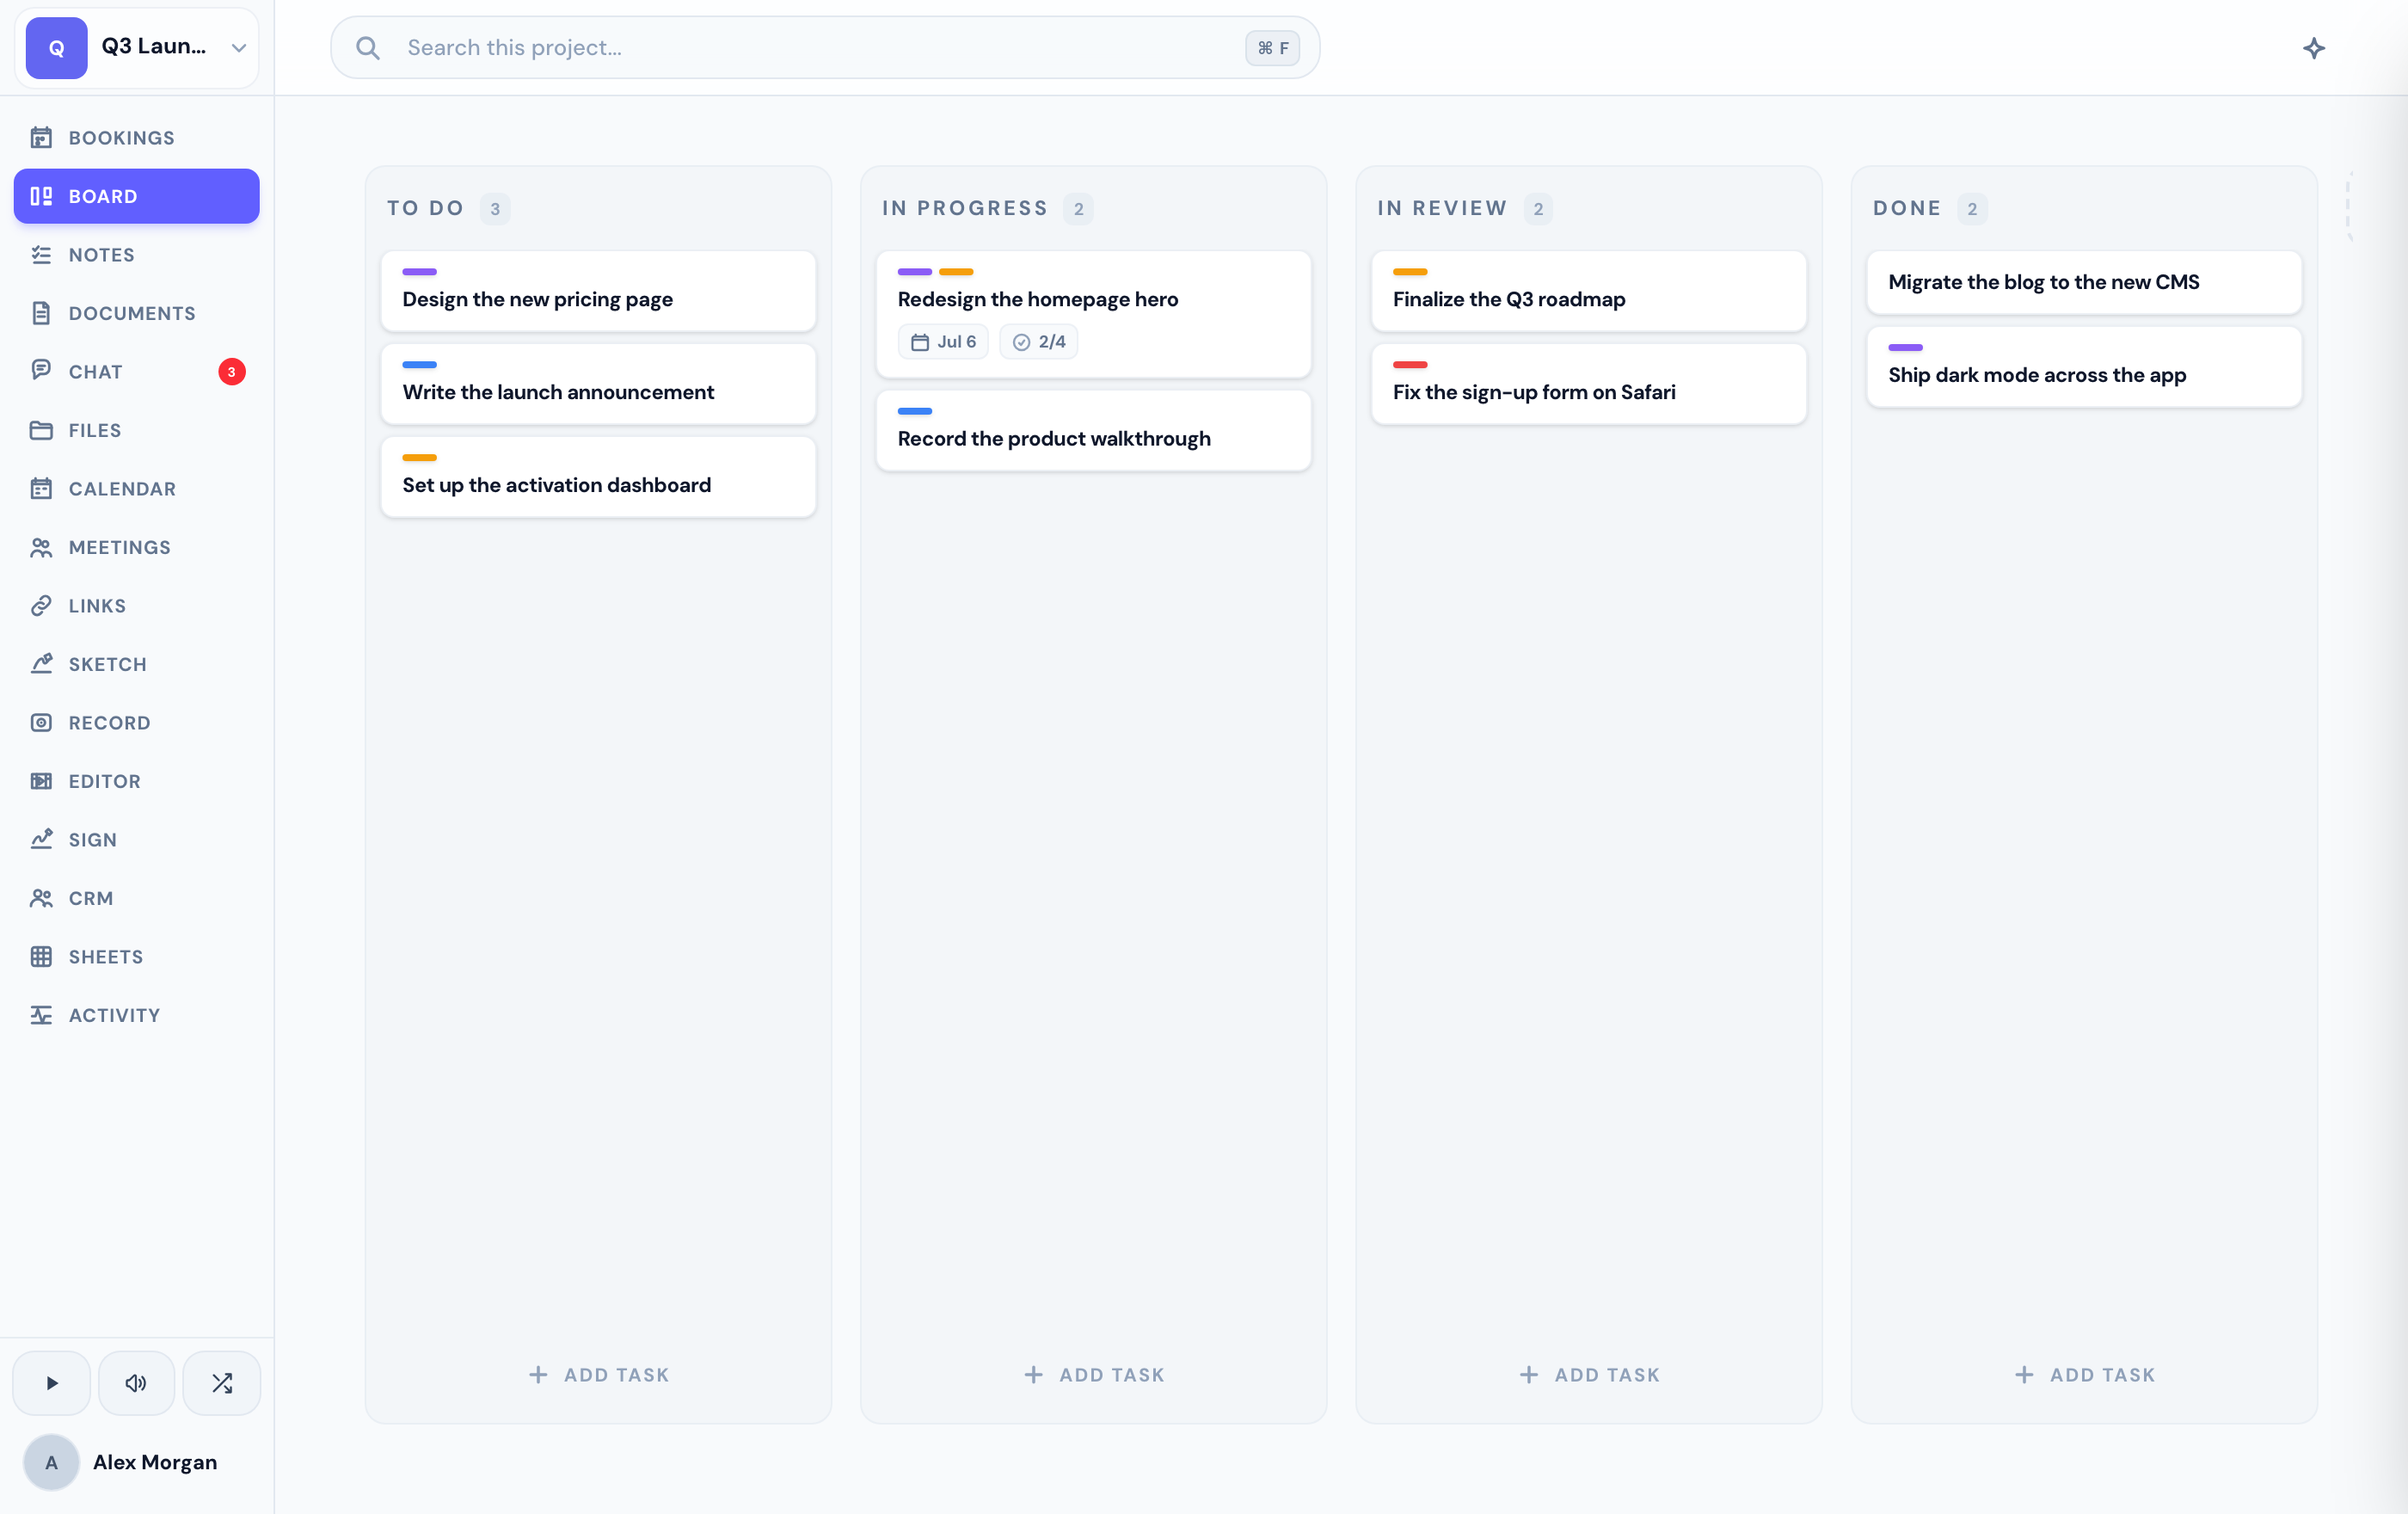Open the Meetings menu item
2408x1514 pixels.
point(137,547)
